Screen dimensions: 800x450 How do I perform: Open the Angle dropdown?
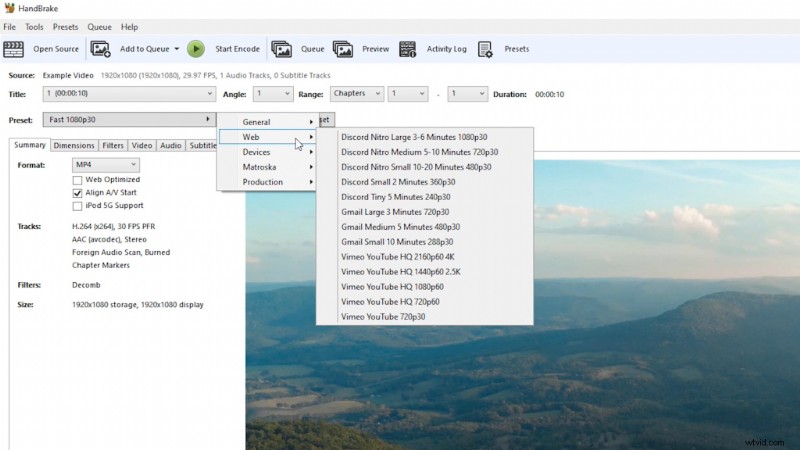click(x=273, y=94)
